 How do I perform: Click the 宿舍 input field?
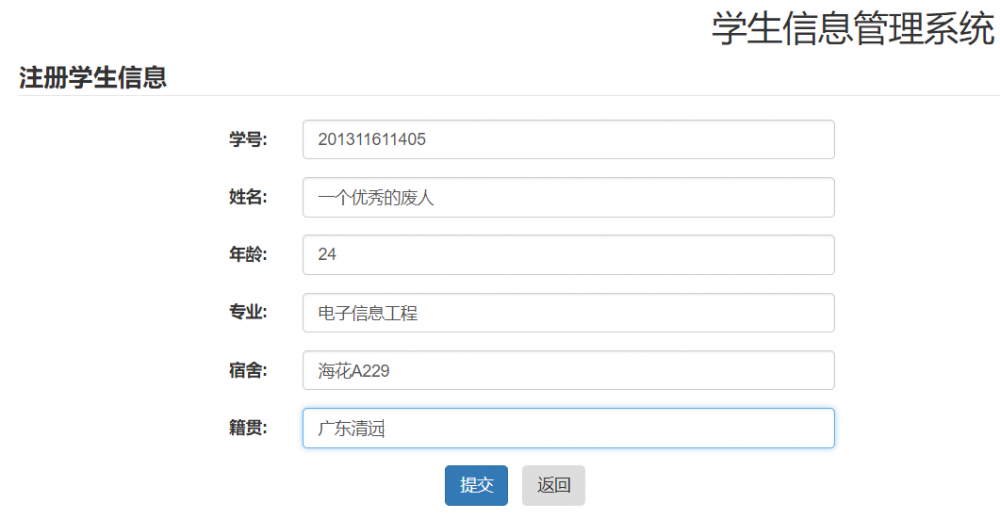(x=568, y=370)
